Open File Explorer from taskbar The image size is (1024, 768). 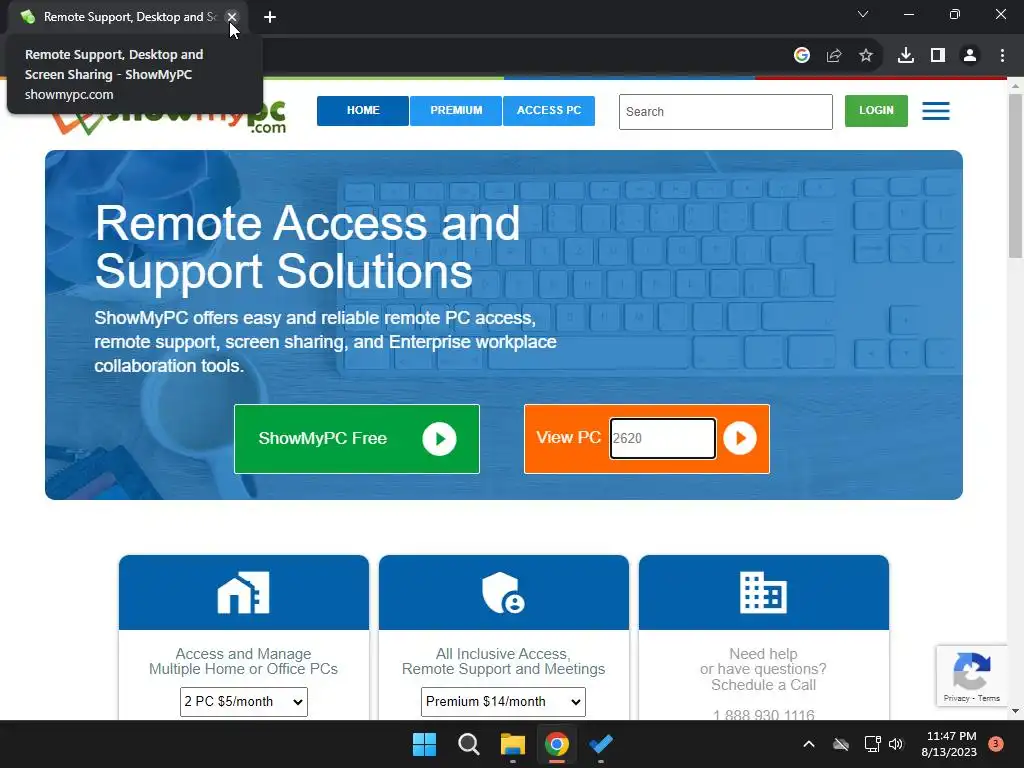pyautogui.click(x=513, y=744)
